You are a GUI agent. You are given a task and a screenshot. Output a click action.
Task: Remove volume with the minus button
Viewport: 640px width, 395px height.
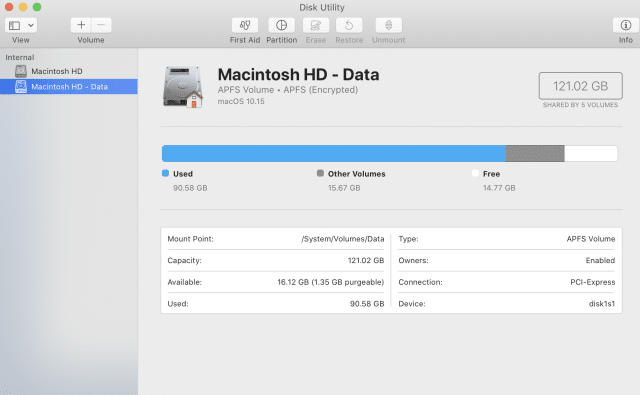click(x=101, y=25)
